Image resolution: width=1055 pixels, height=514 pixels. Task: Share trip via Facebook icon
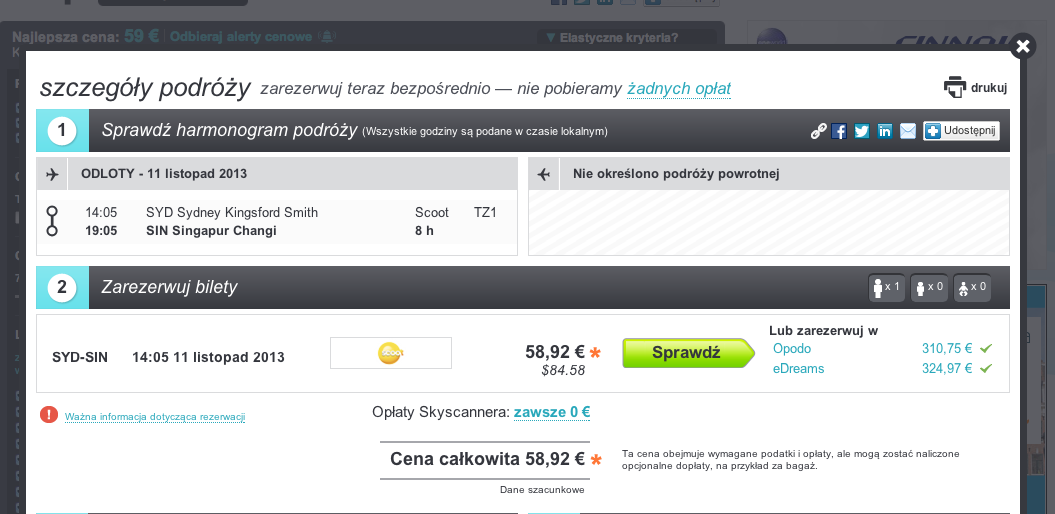point(839,131)
